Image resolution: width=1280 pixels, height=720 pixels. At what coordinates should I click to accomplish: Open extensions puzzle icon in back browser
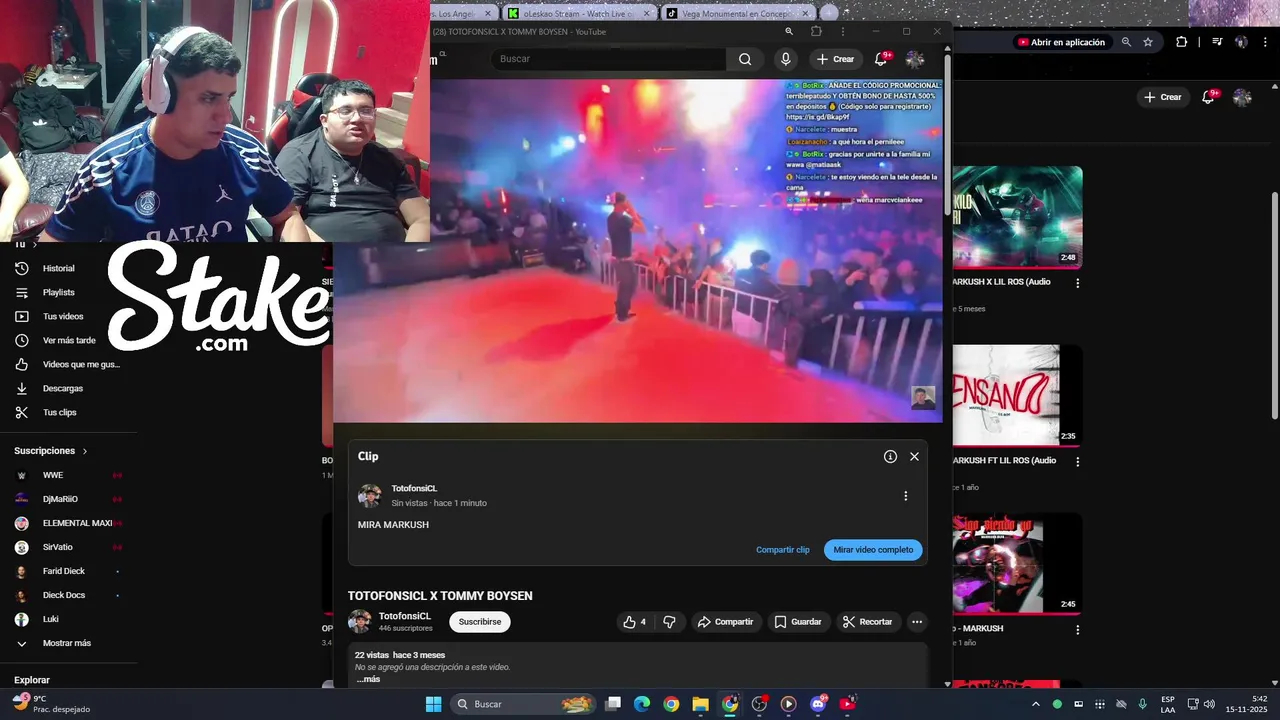pyautogui.click(x=1182, y=42)
